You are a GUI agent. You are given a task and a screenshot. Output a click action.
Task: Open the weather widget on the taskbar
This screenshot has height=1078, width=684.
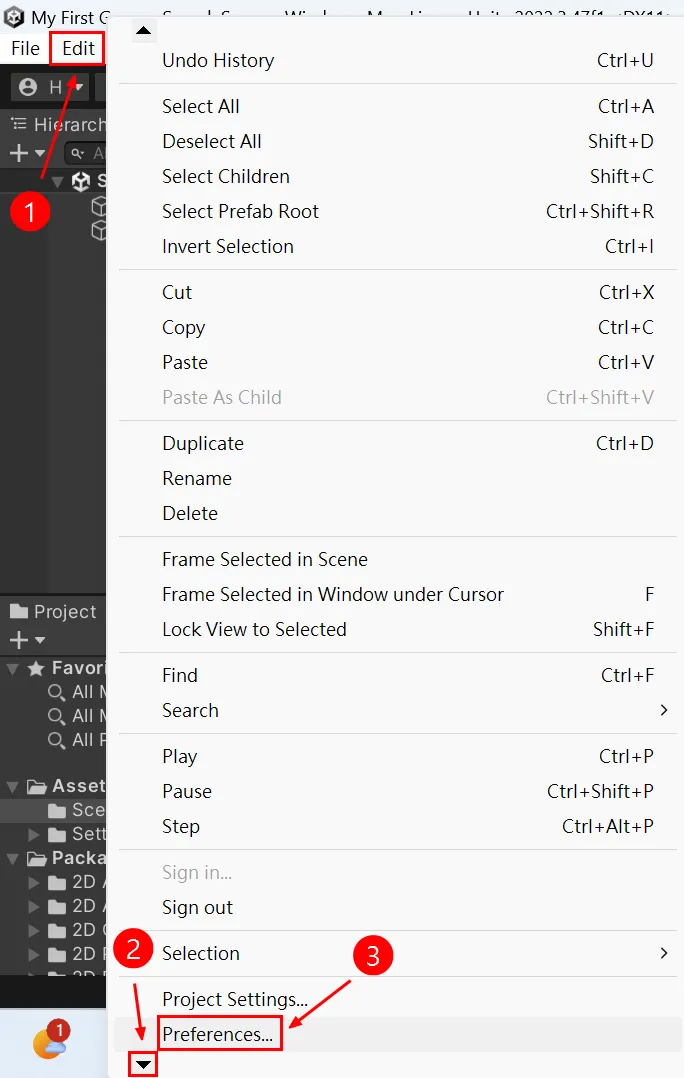pos(49,1043)
